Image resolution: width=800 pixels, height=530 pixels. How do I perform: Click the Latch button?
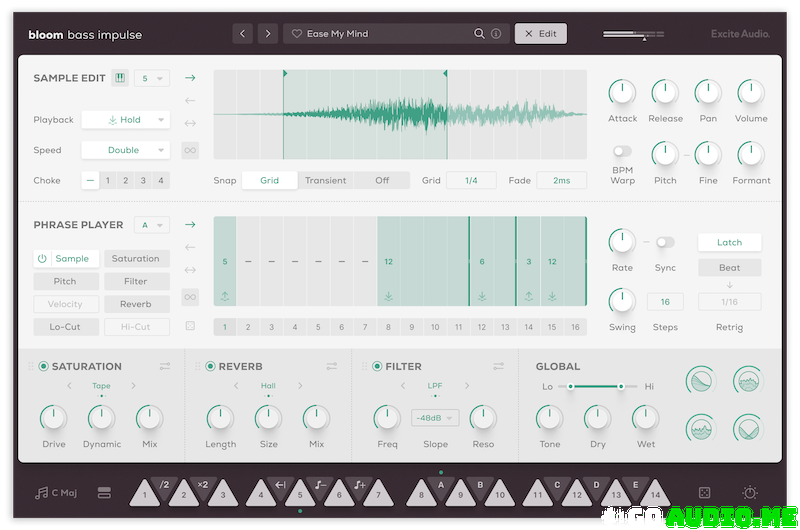click(x=729, y=242)
